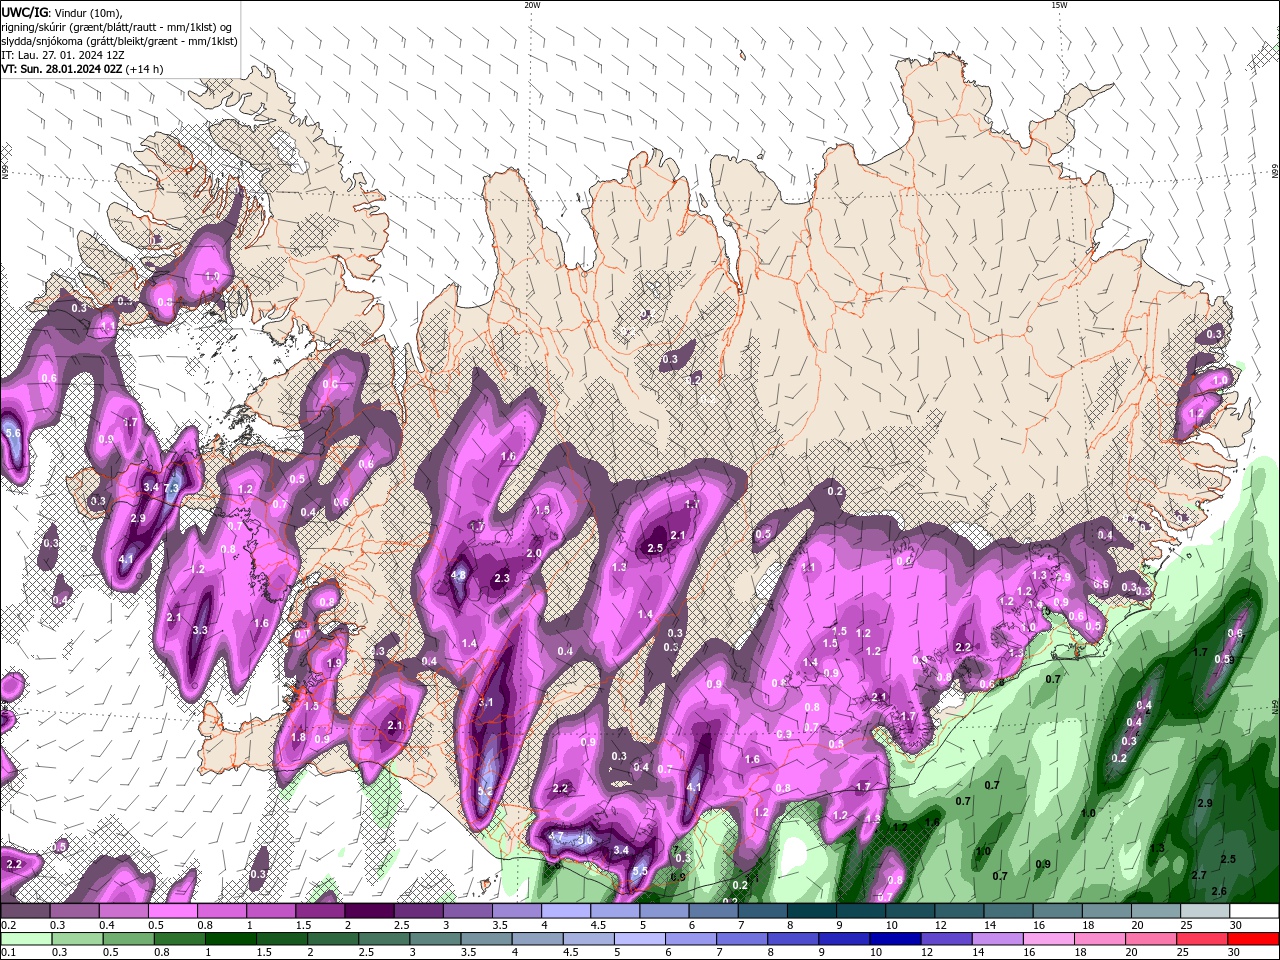Click the 'UWC/IG: Vindur (10m)' title text
This screenshot has height=960, width=1280.
point(62,12)
